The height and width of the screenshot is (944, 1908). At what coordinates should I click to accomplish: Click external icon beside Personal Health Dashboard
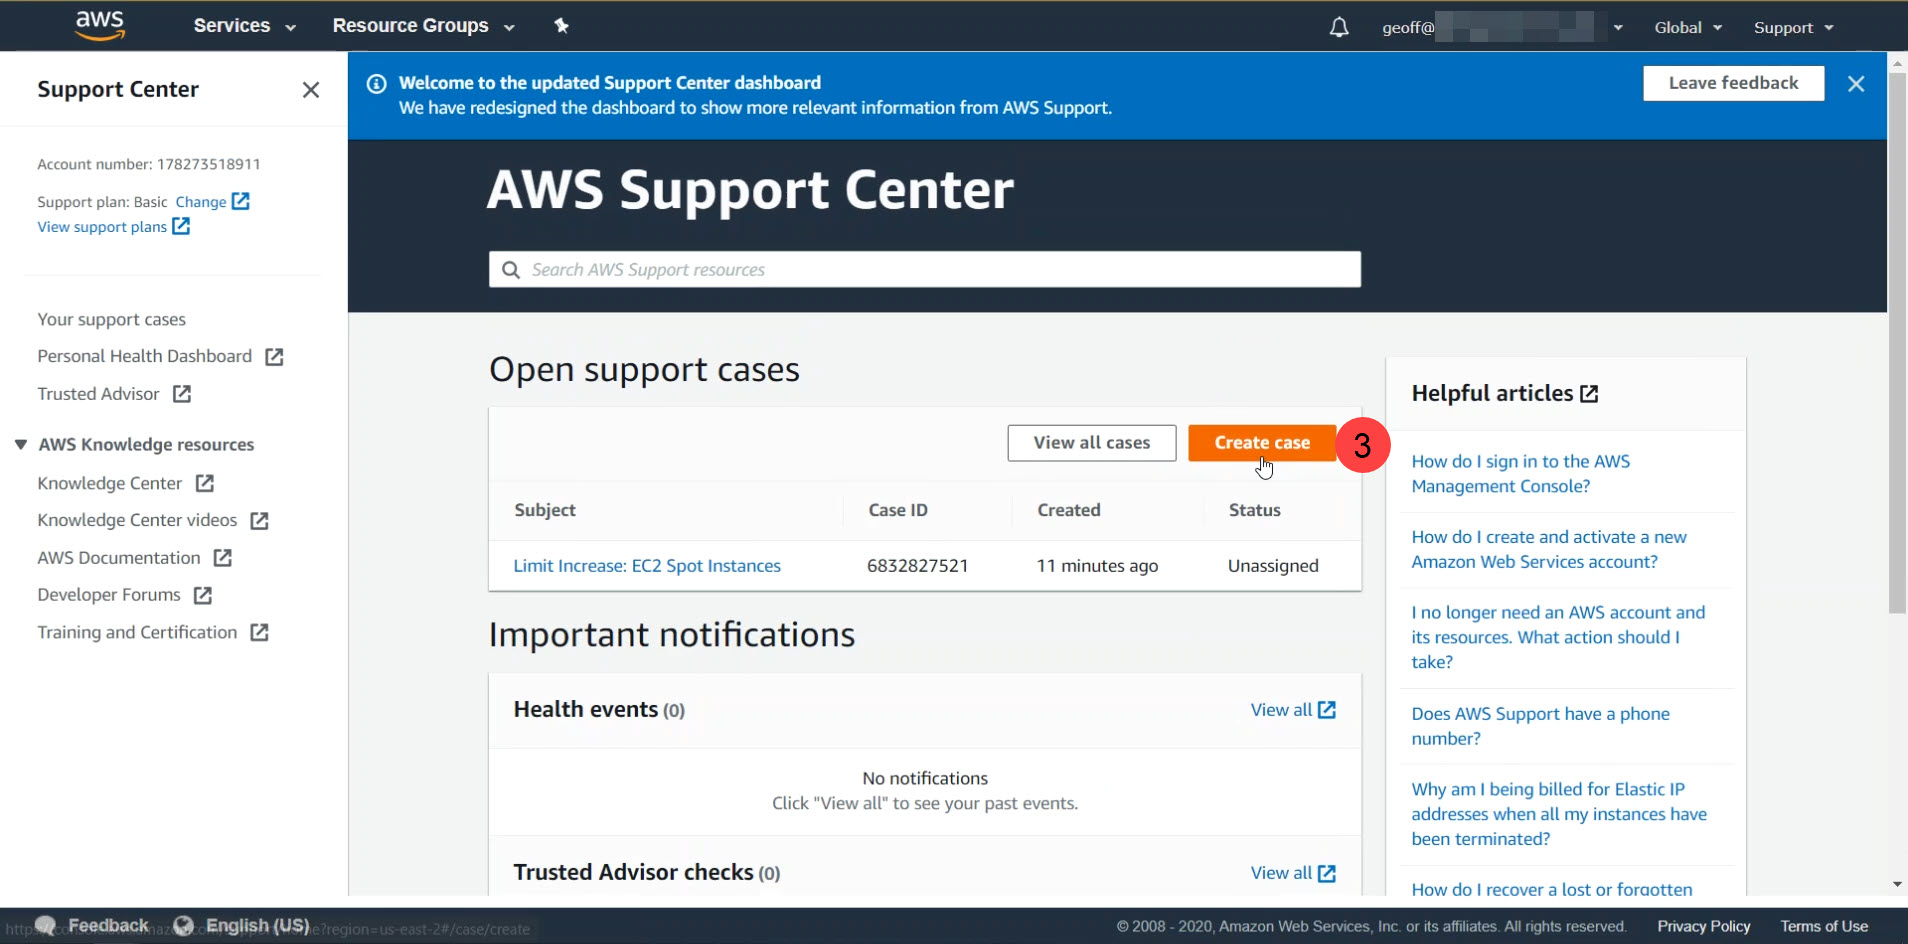(x=274, y=357)
